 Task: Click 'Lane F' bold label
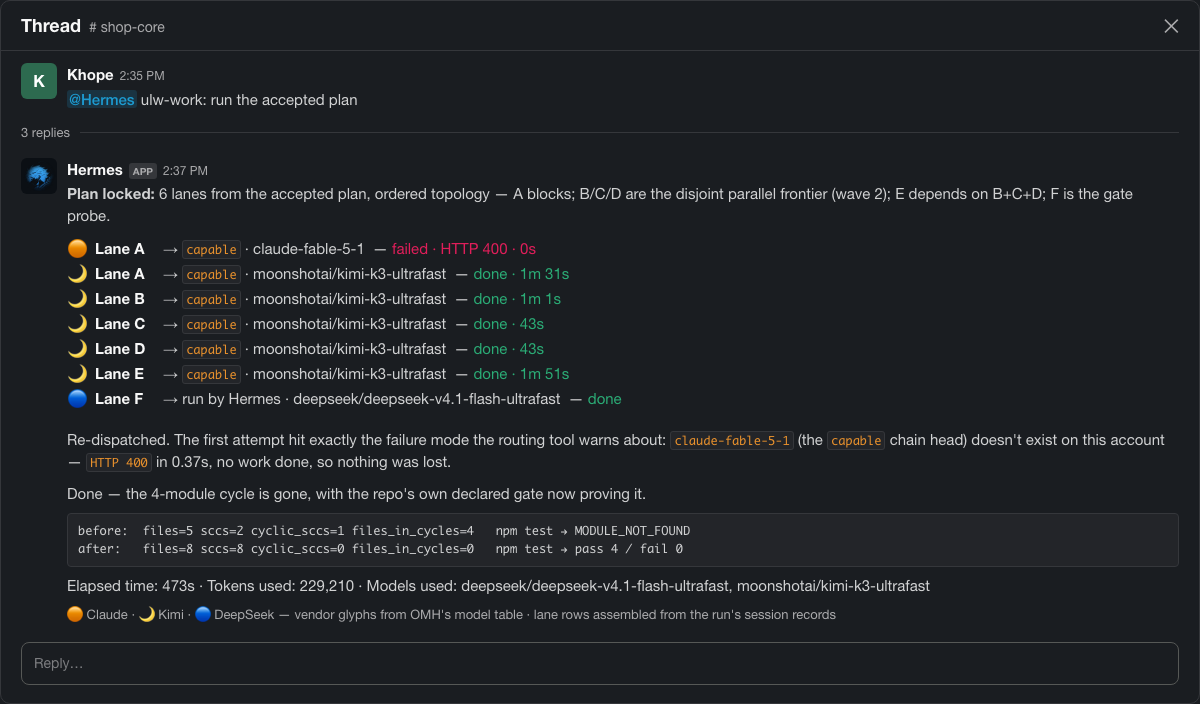point(119,399)
